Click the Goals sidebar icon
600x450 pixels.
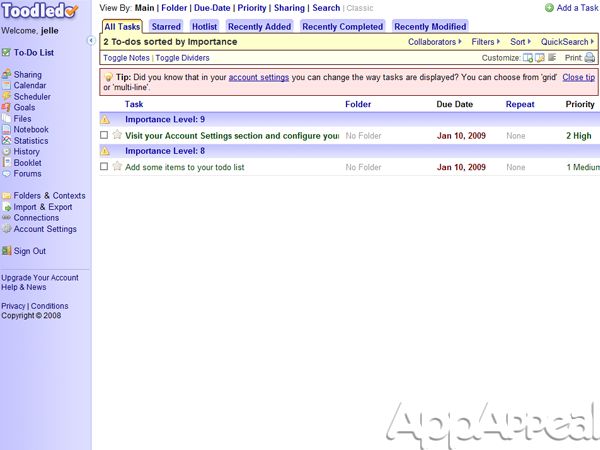[x=6, y=107]
